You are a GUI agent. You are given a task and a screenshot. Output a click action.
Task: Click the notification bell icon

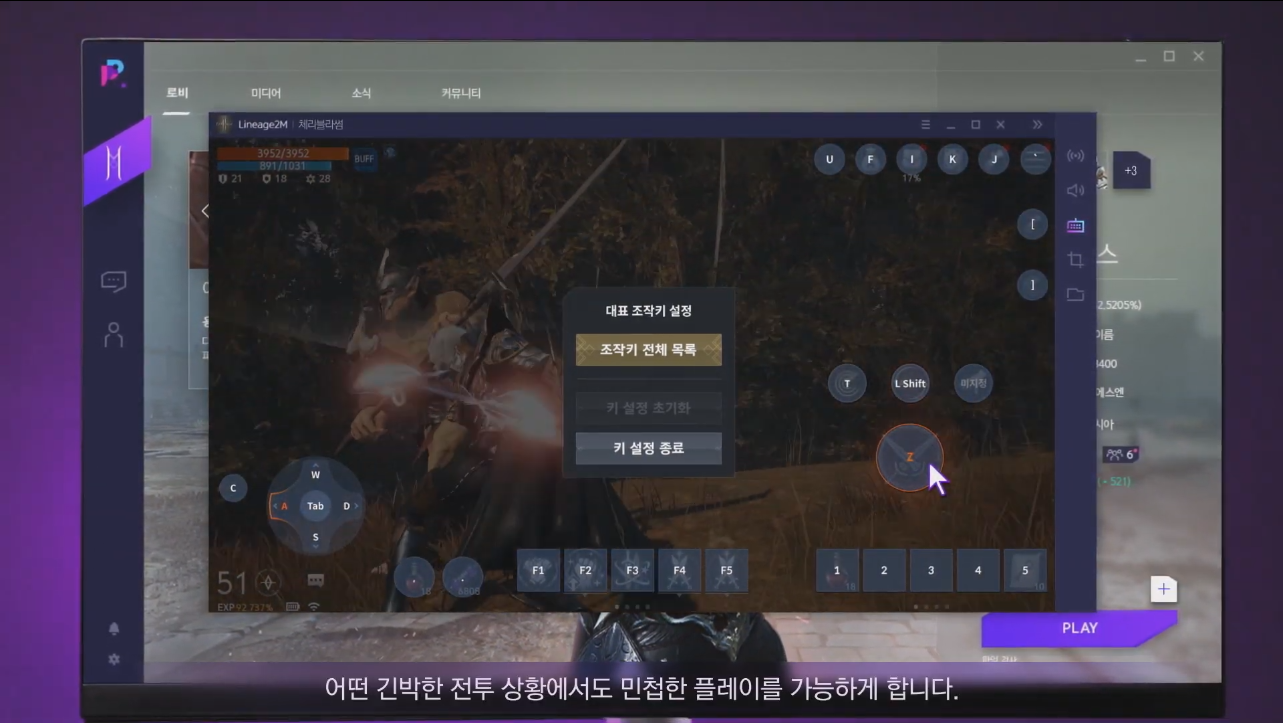[x=114, y=629]
